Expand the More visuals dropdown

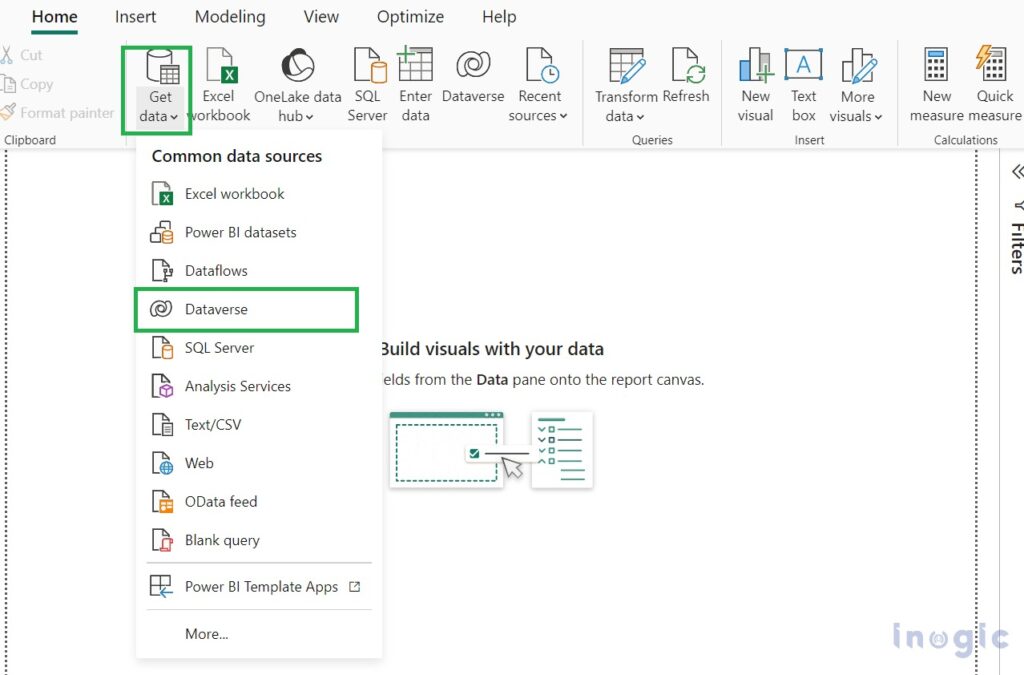pos(857,85)
